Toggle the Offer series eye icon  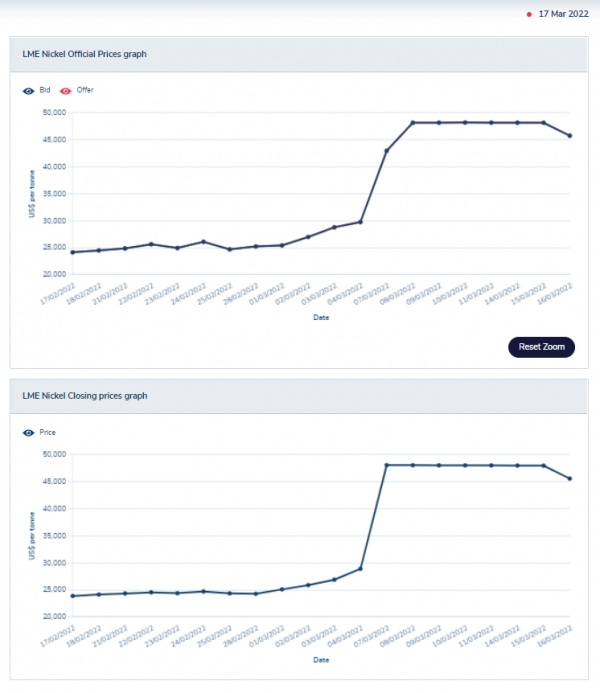point(66,90)
